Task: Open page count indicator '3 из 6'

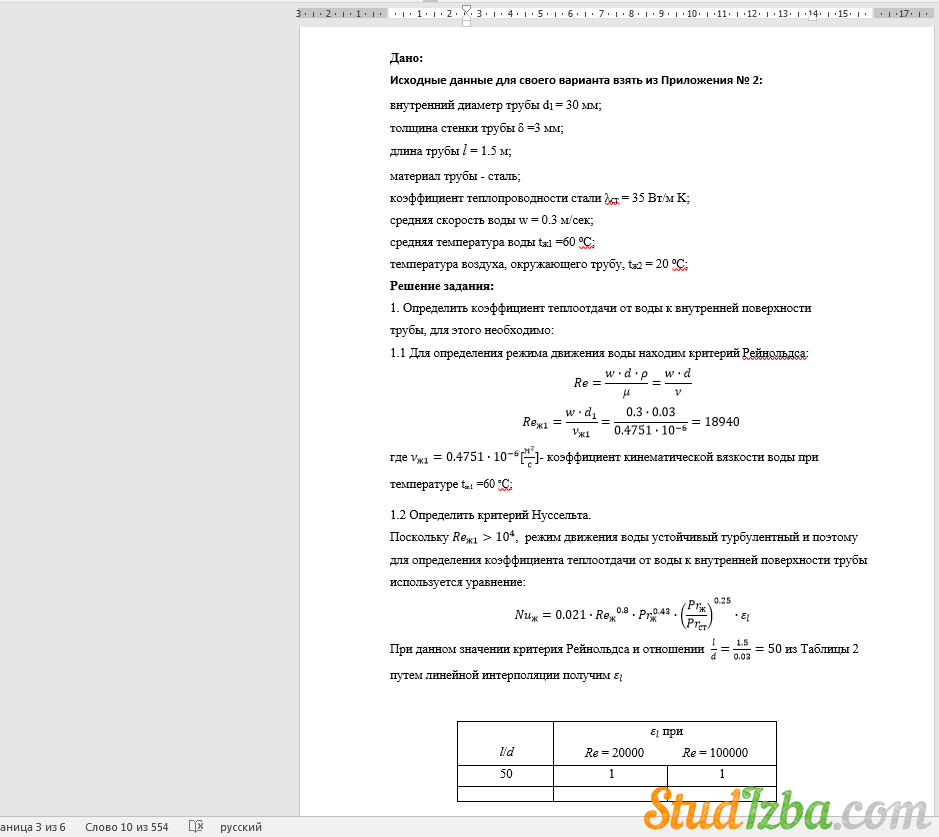Action: (33, 827)
